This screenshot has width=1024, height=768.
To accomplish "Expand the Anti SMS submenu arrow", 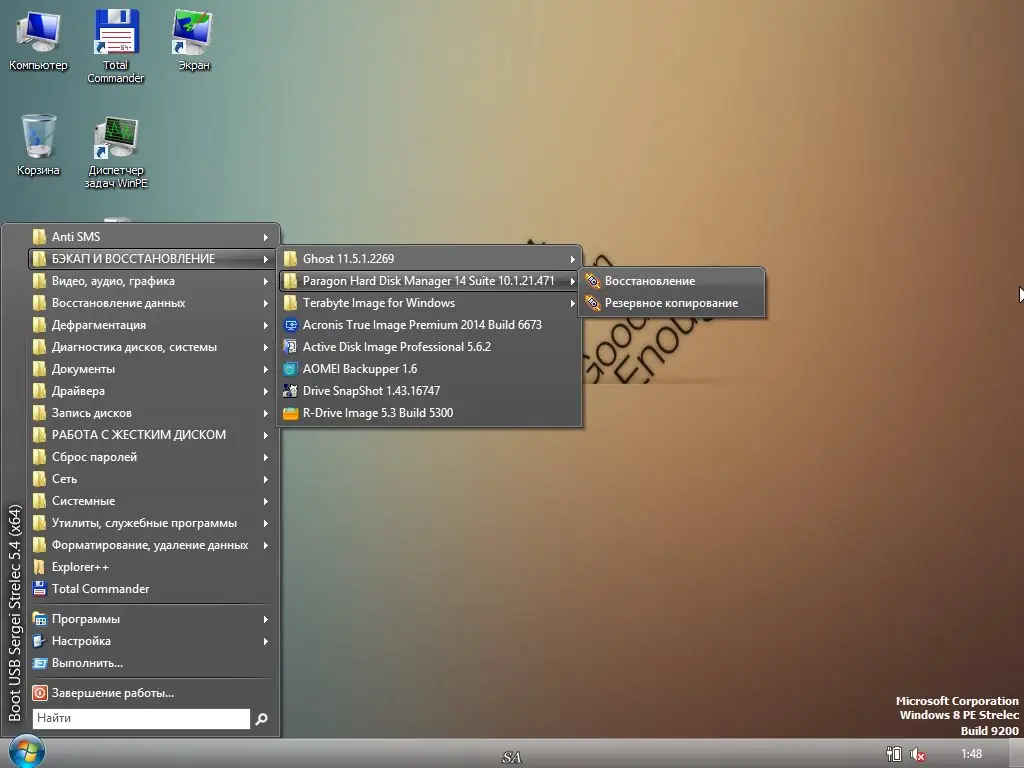I will pyautogui.click(x=266, y=237).
